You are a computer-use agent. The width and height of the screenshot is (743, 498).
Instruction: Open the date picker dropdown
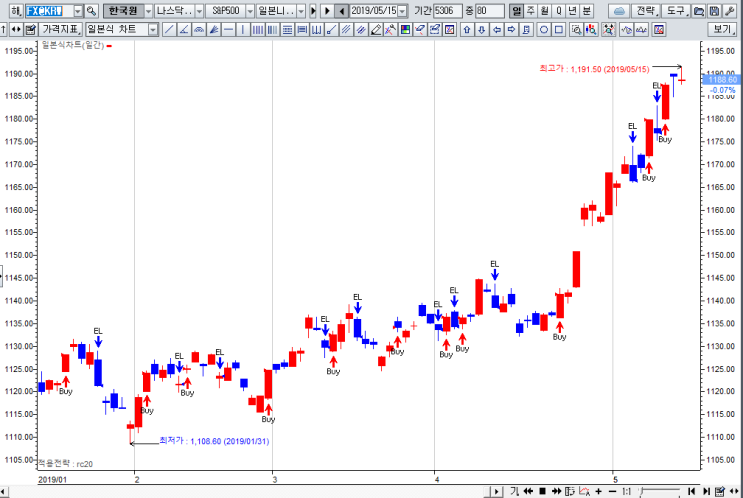[x=402, y=11]
